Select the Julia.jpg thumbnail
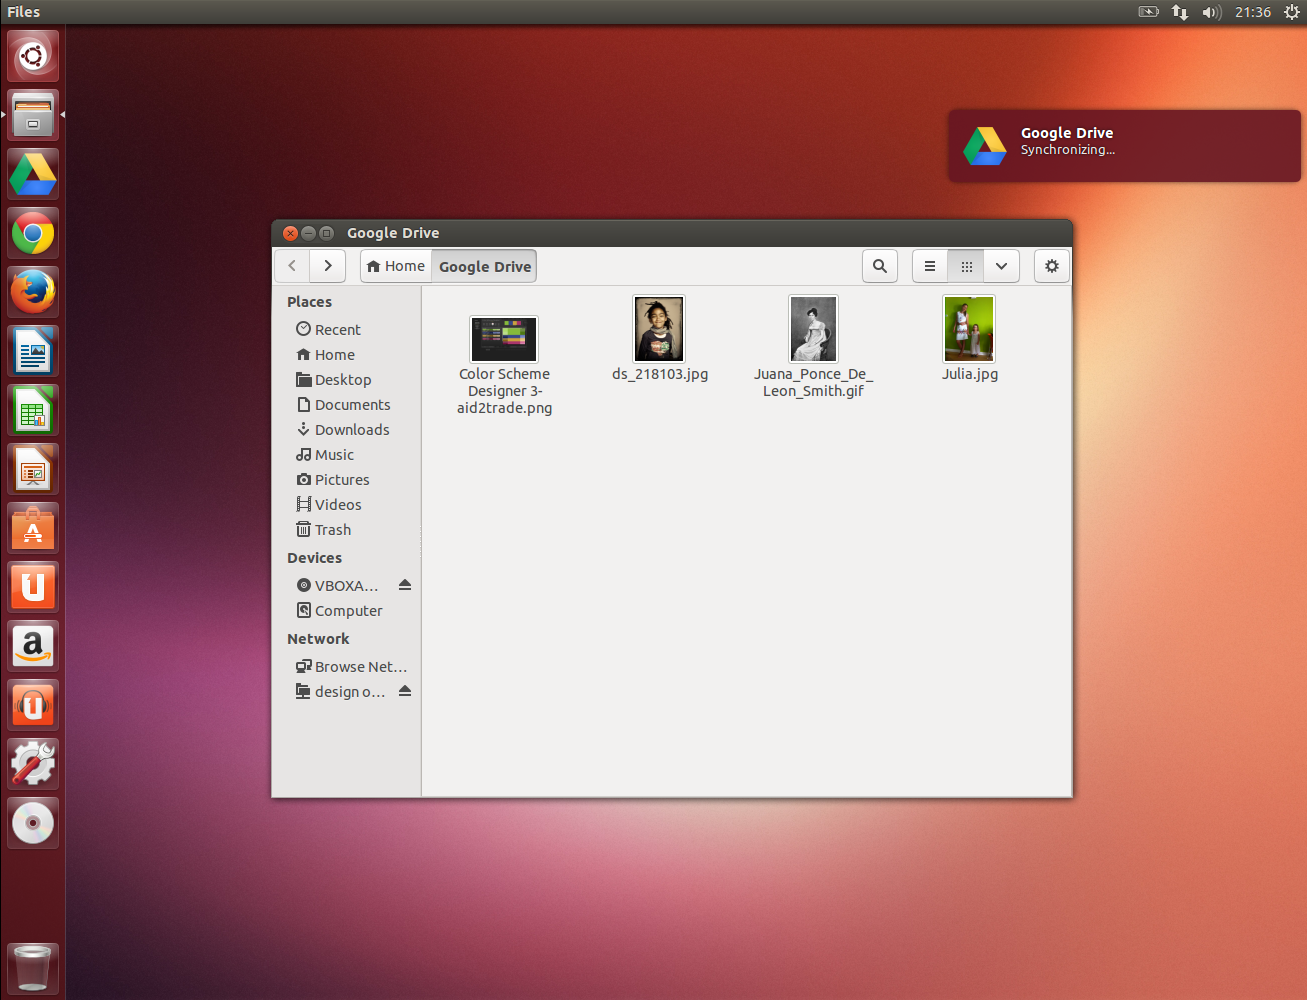 (969, 329)
